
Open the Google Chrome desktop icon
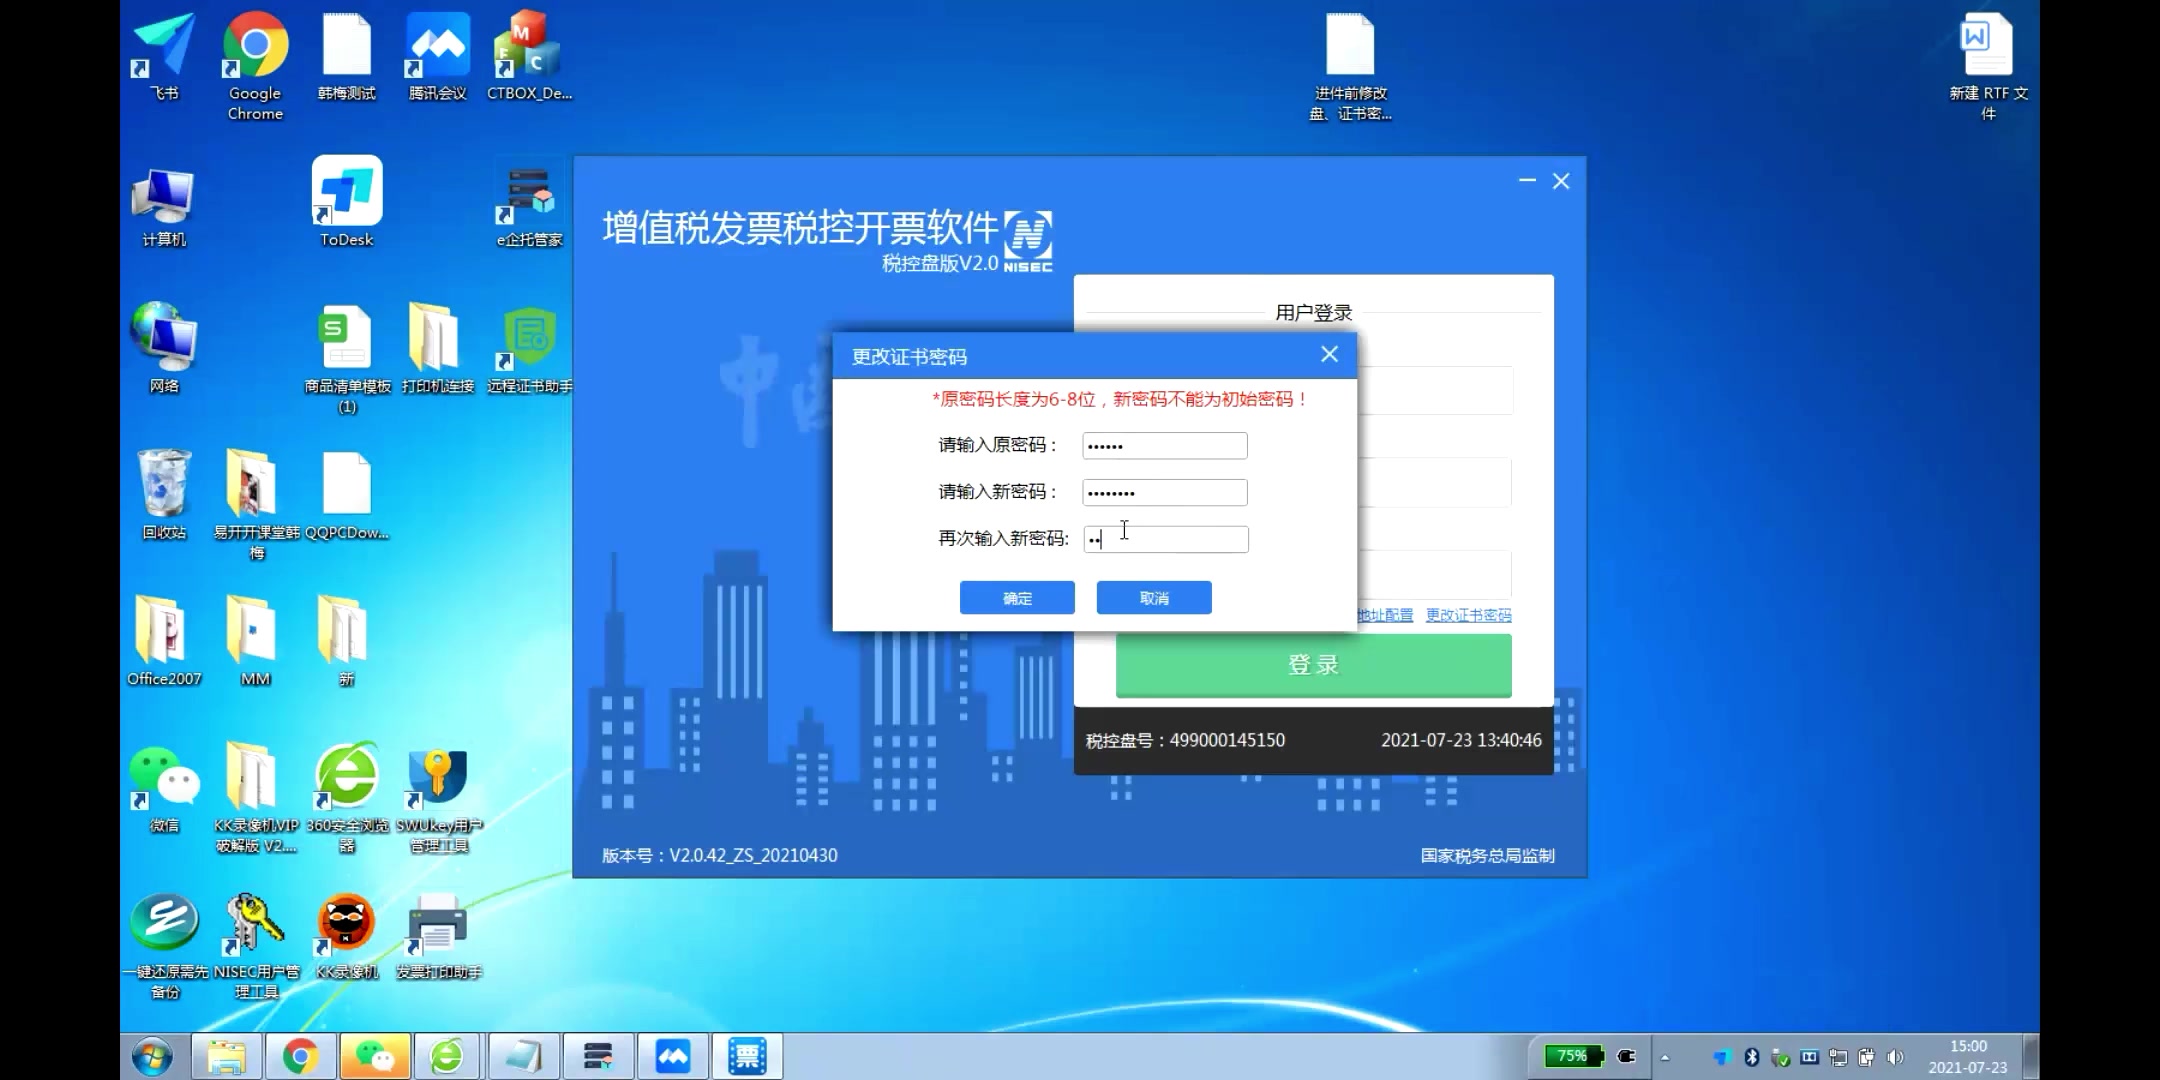tap(255, 65)
